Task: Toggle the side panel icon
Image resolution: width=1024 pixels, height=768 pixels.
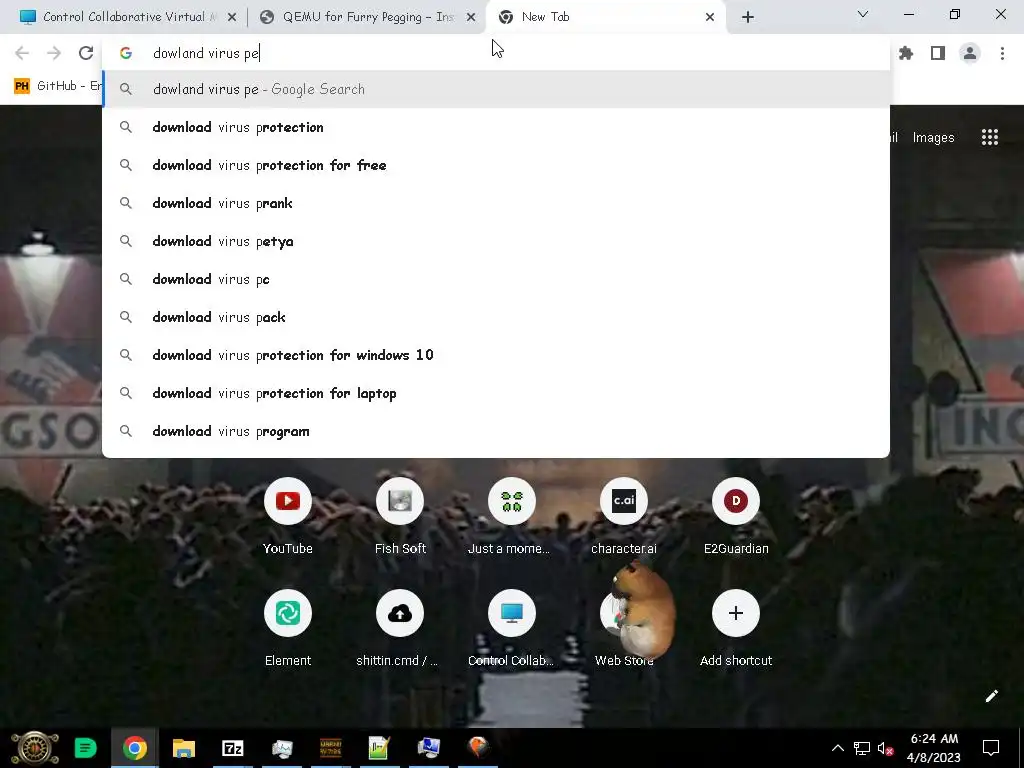Action: click(938, 53)
